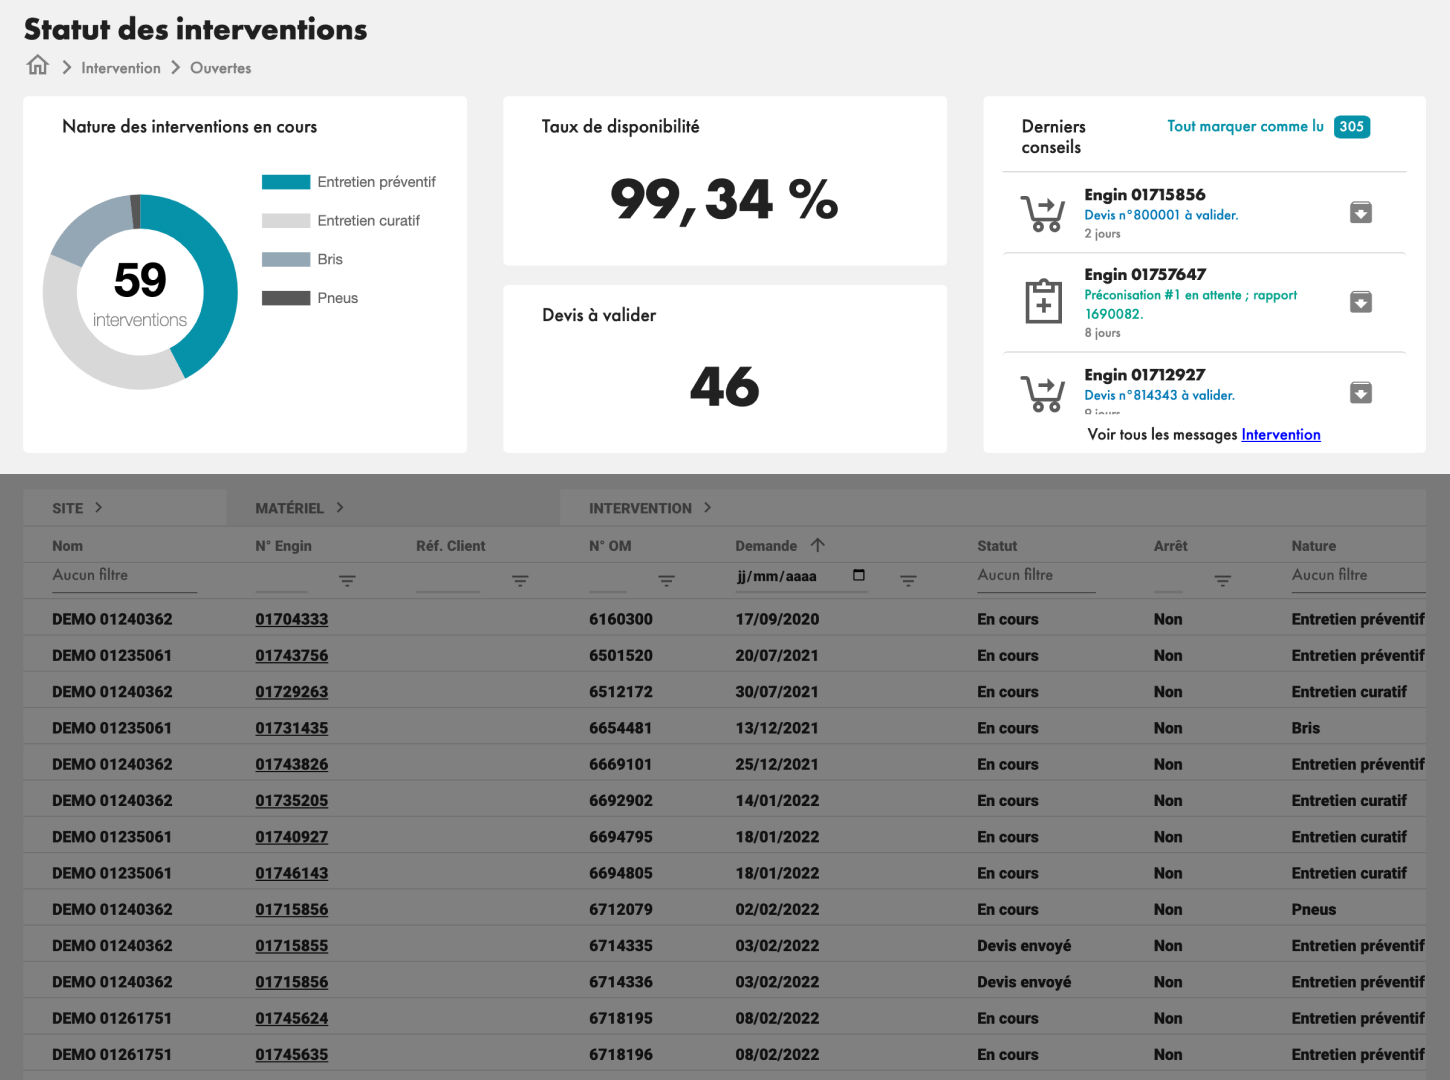Viewport: 1450px width, 1080px height.
Task: Open engin 01715855 link
Action: 291,946
